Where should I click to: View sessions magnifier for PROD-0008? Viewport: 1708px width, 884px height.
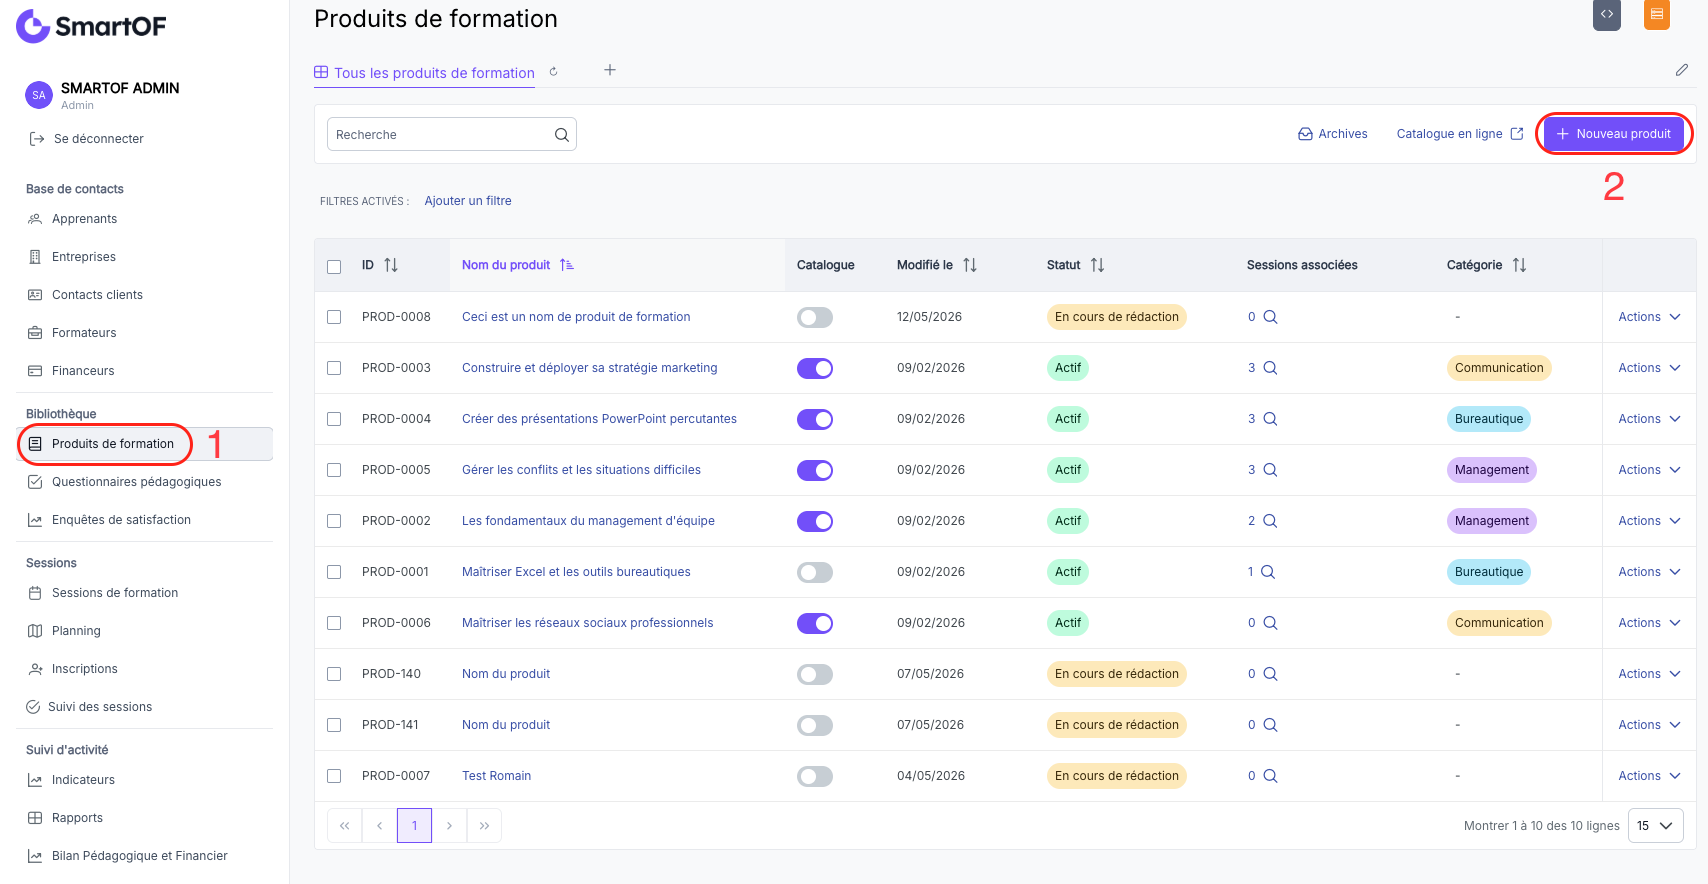pos(1270,317)
